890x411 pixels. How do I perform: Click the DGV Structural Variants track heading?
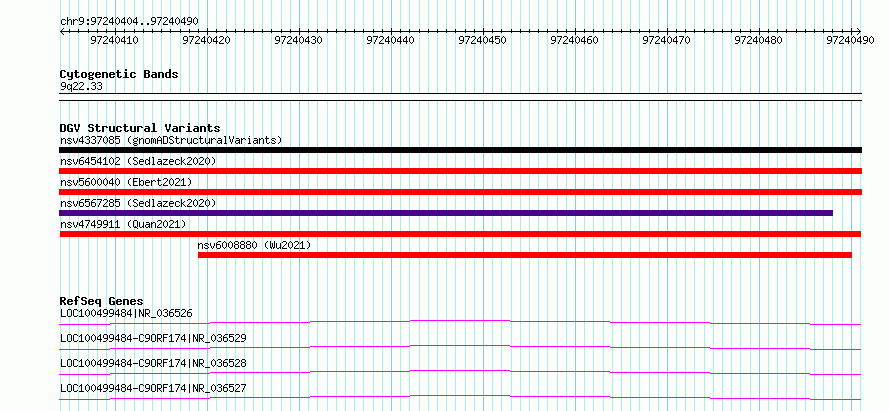140,128
